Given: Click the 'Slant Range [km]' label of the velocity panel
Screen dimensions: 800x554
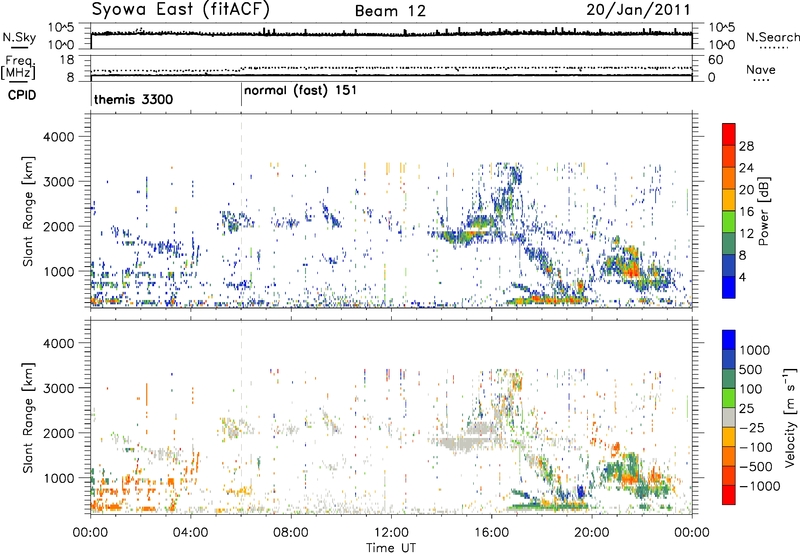Looking at the screenshot, I should 28,417.
